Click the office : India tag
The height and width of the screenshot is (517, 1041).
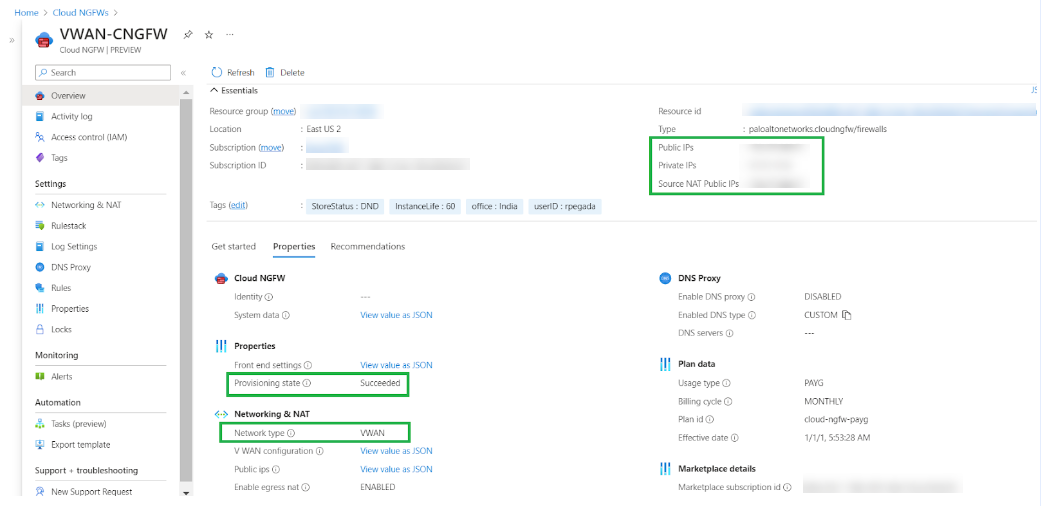coord(495,206)
